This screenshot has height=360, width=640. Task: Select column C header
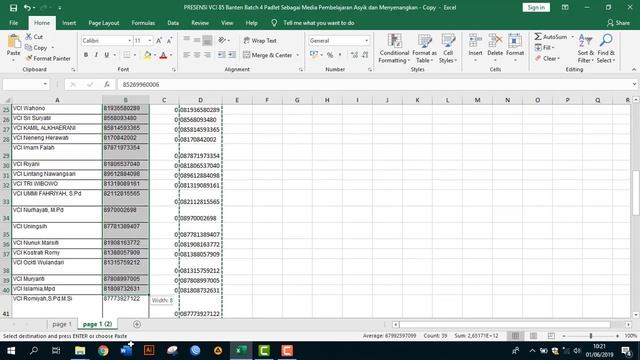164,100
